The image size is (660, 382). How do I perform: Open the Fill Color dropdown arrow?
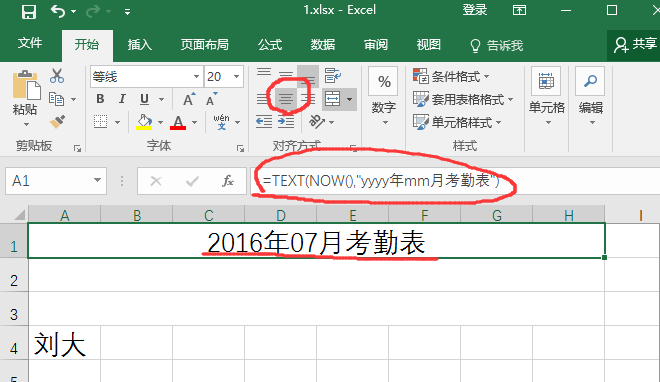(x=160, y=122)
